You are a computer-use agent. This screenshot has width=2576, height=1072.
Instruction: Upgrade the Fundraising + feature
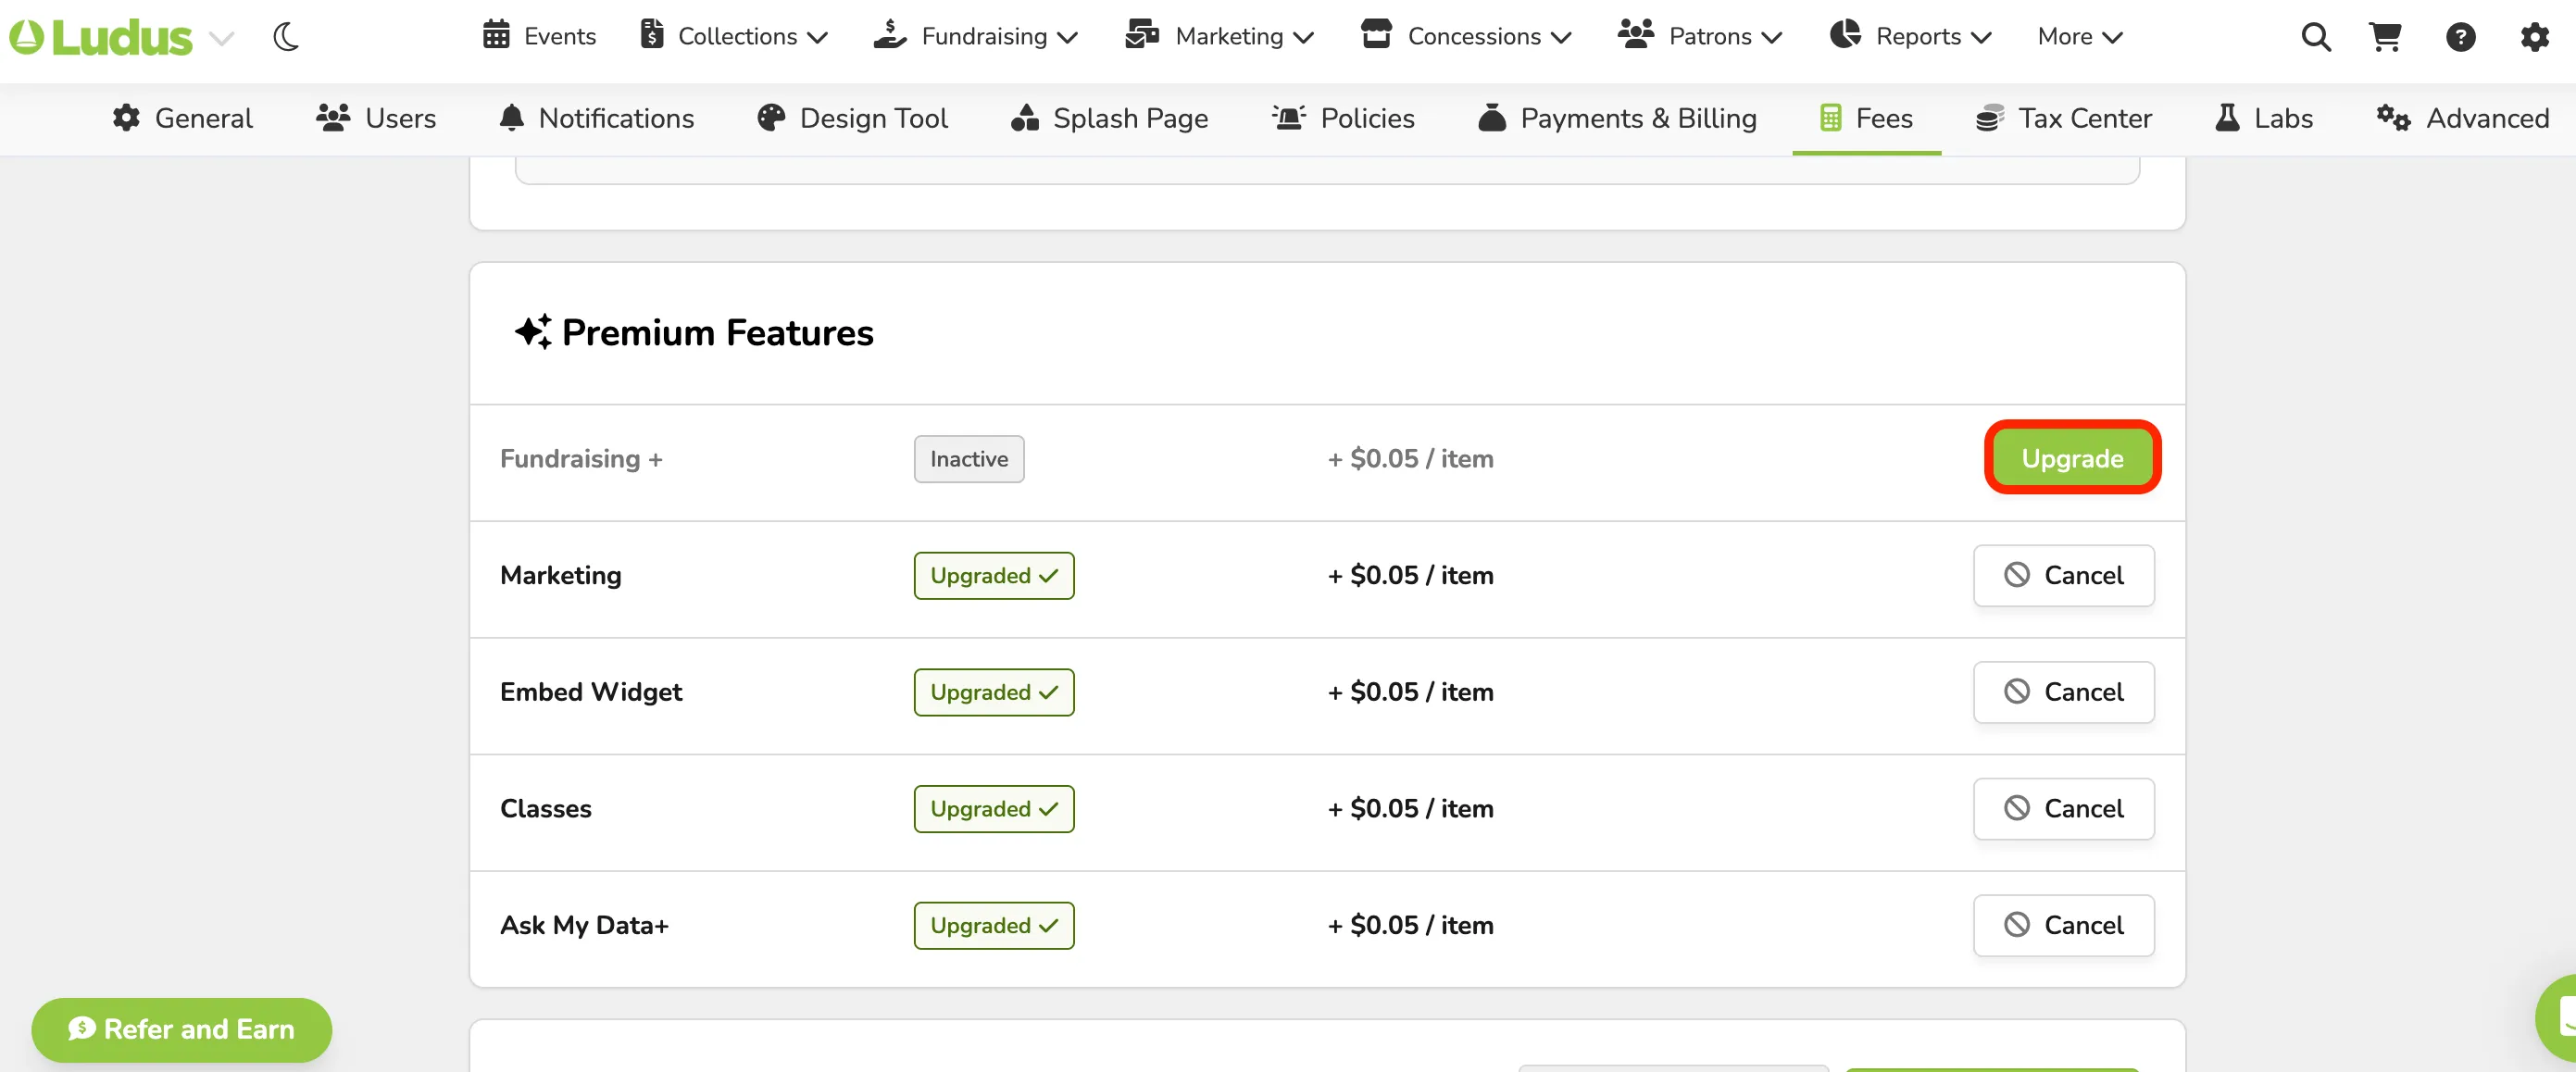[x=2072, y=458]
